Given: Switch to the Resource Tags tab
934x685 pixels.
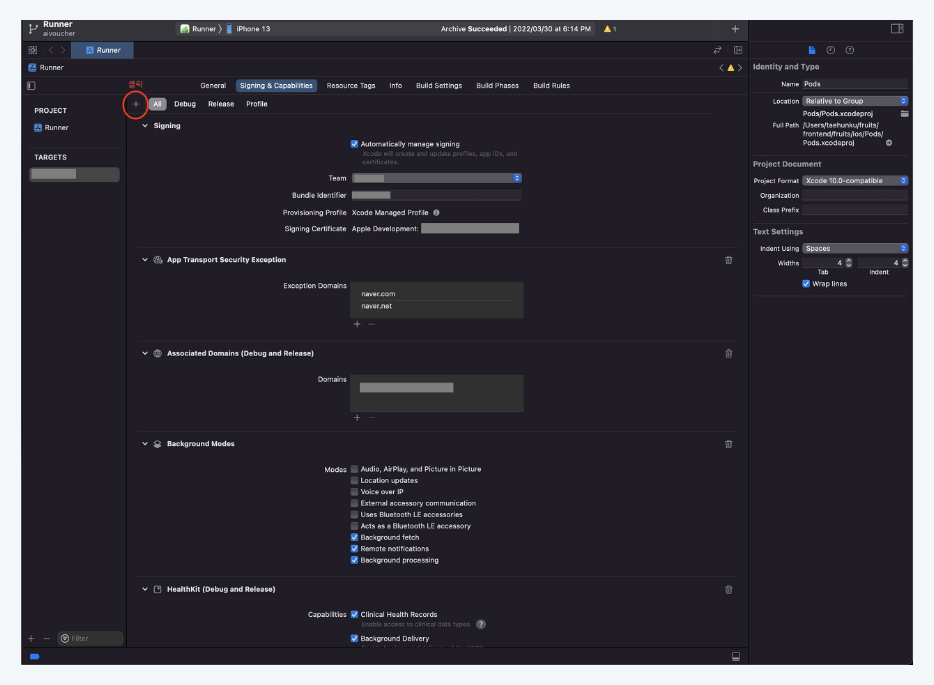Looking at the screenshot, I should pos(351,86).
